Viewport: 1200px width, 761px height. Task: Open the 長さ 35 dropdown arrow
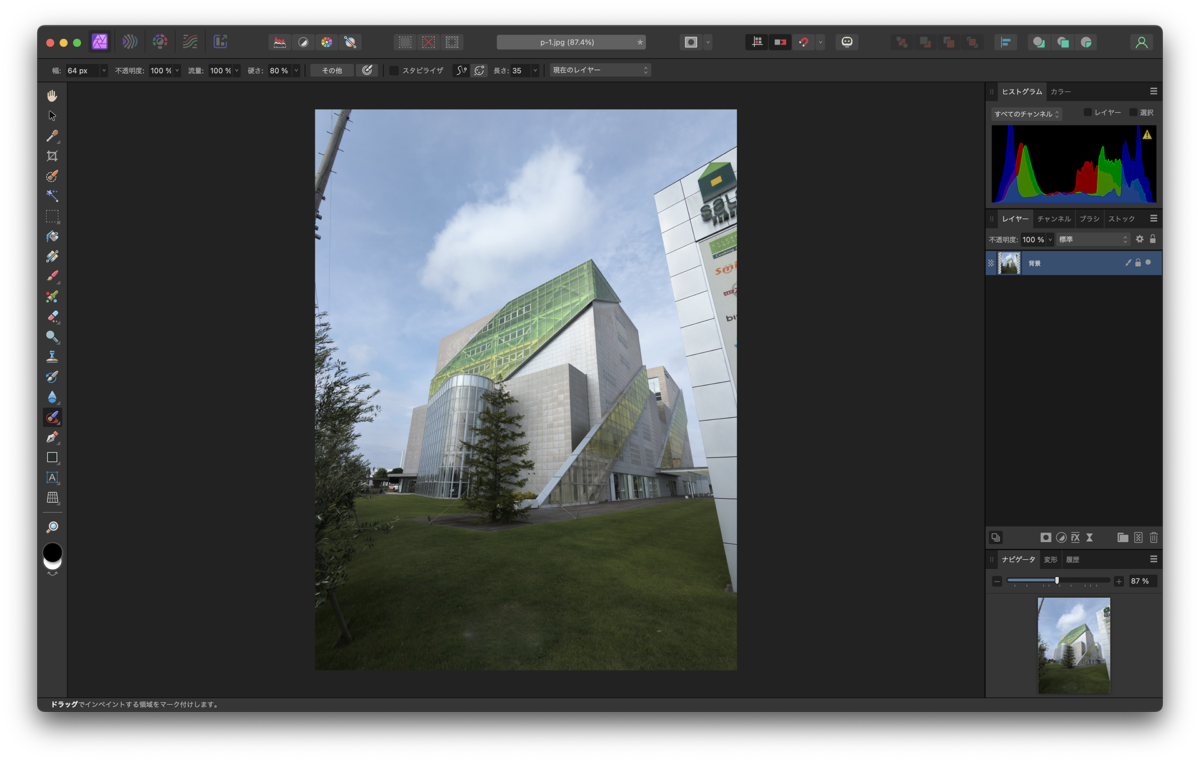(x=535, y=71)
